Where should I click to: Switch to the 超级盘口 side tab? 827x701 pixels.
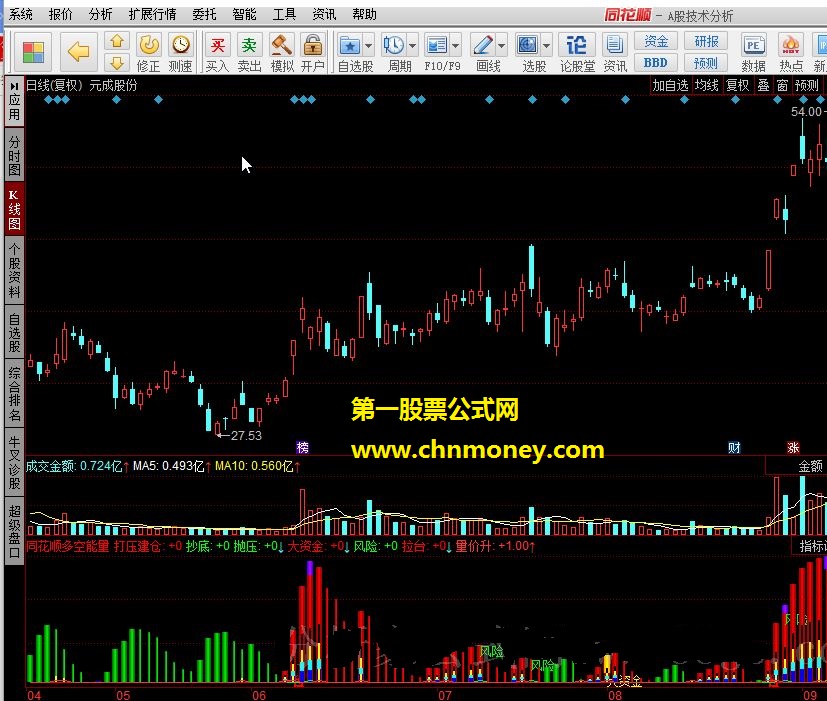14,531
